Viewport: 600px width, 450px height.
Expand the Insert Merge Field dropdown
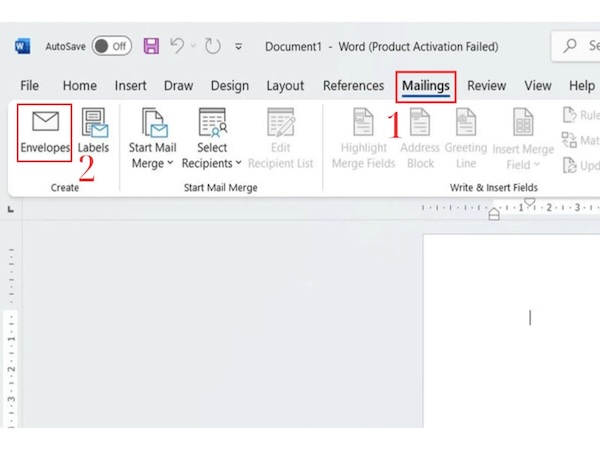[x=523, y=164]
